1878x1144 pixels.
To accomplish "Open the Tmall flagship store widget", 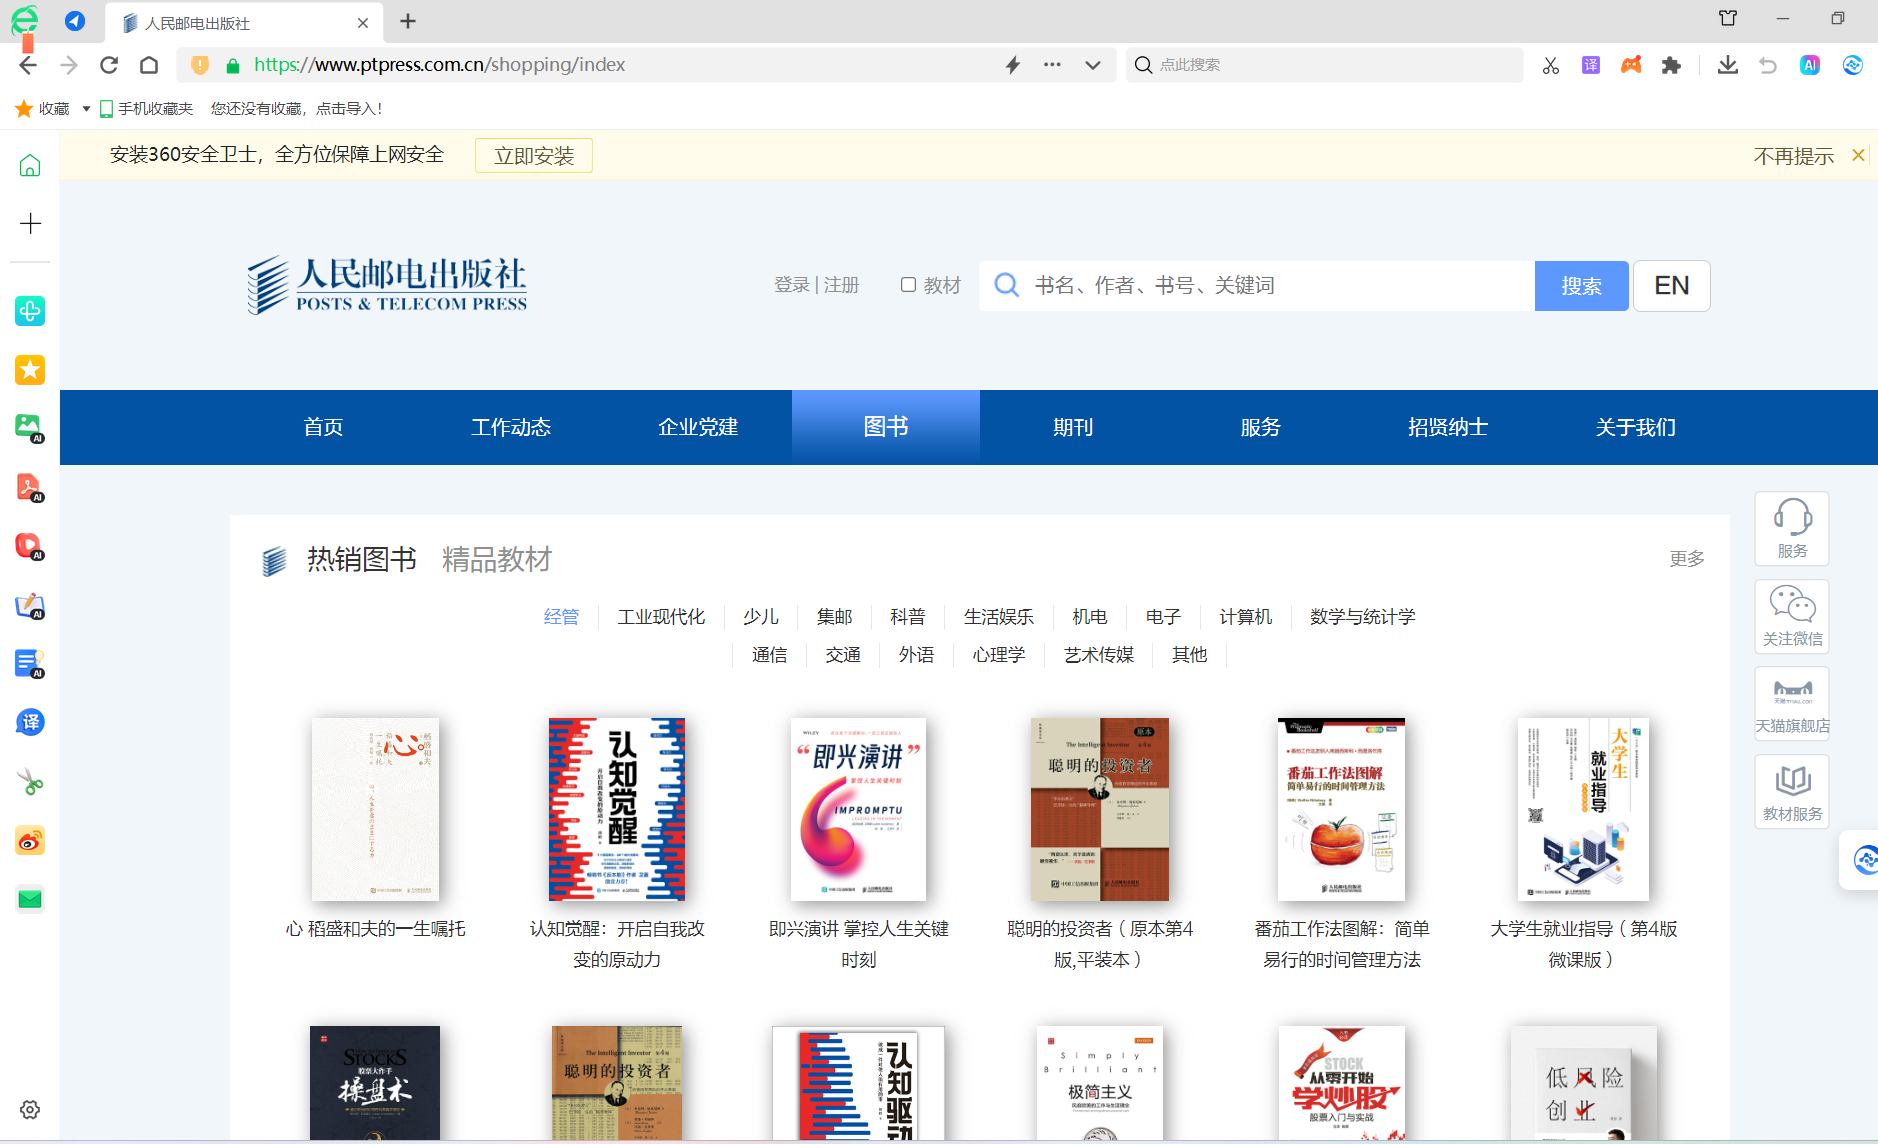I will [1792, 704].
